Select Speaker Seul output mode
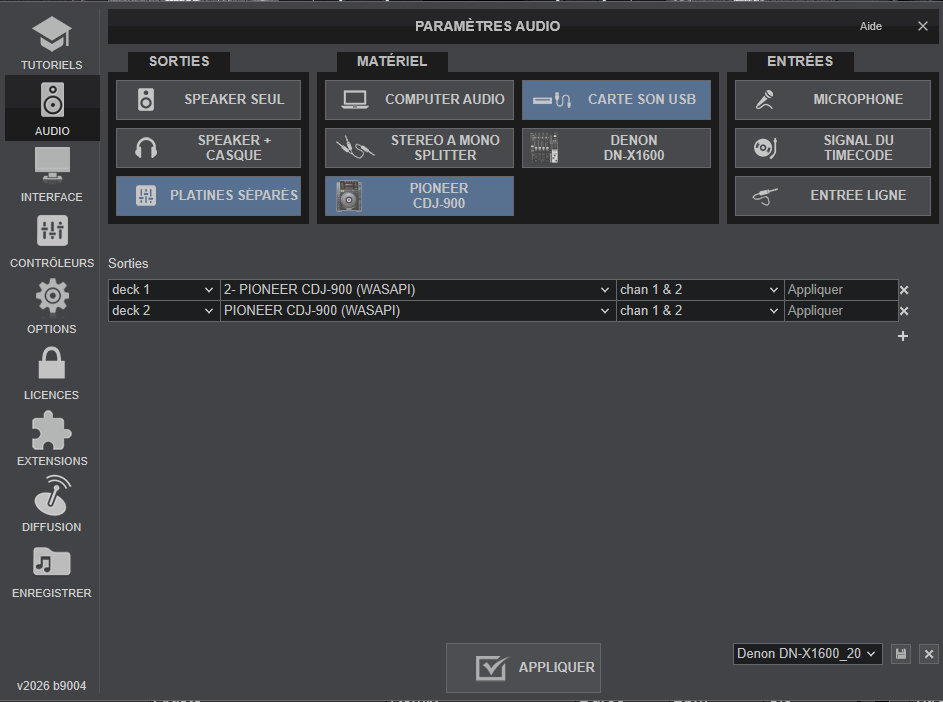 click(x=208, y=100)
